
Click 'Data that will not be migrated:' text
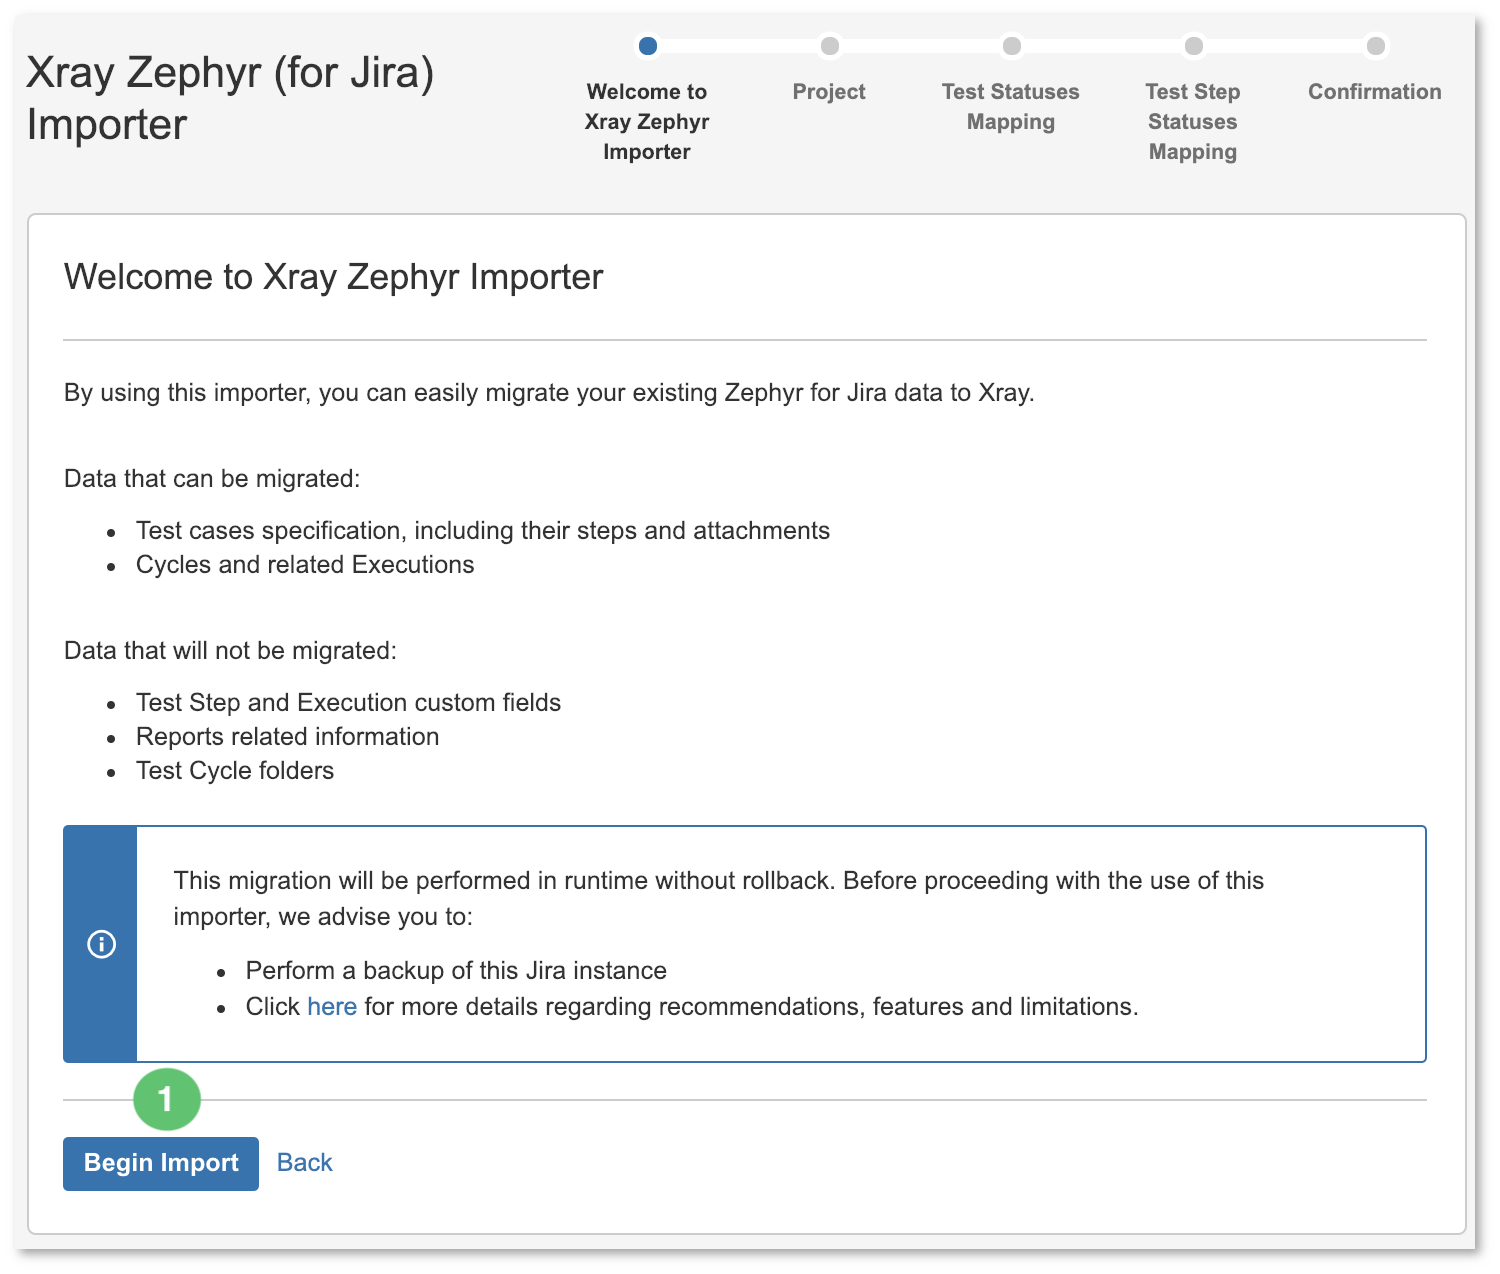230,651
